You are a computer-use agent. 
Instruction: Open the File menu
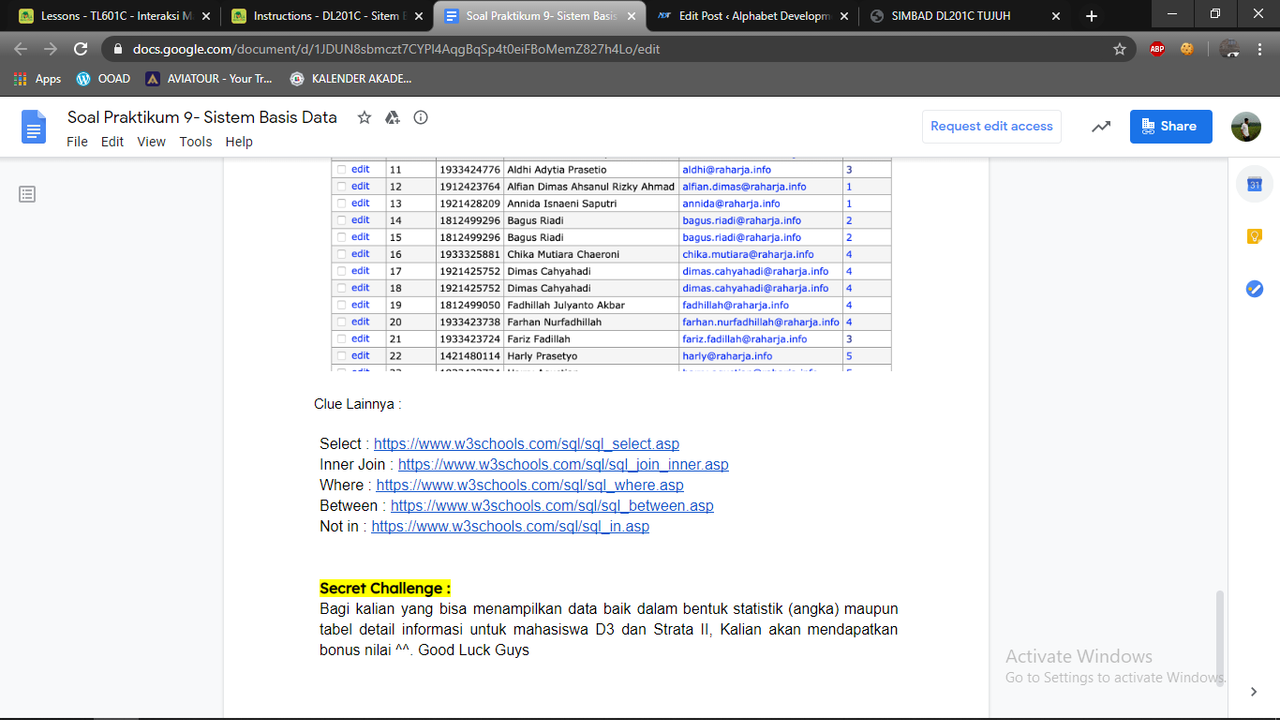[77, 142]
